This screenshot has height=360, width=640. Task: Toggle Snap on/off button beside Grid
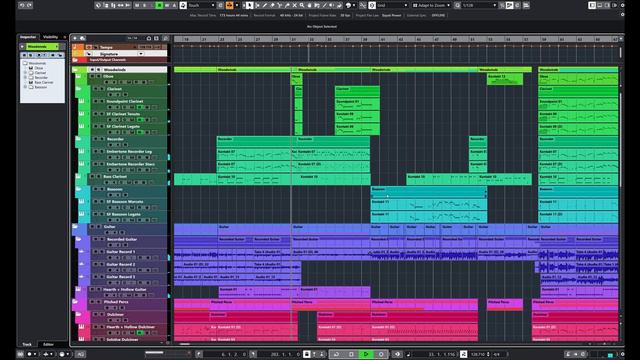click(x=372, y=5)
